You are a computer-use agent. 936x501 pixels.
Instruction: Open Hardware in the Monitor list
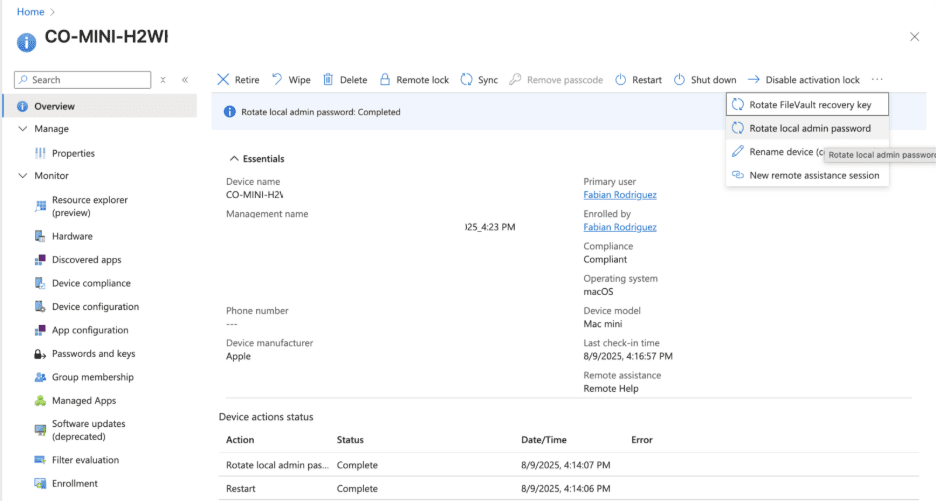click(72, 237)
